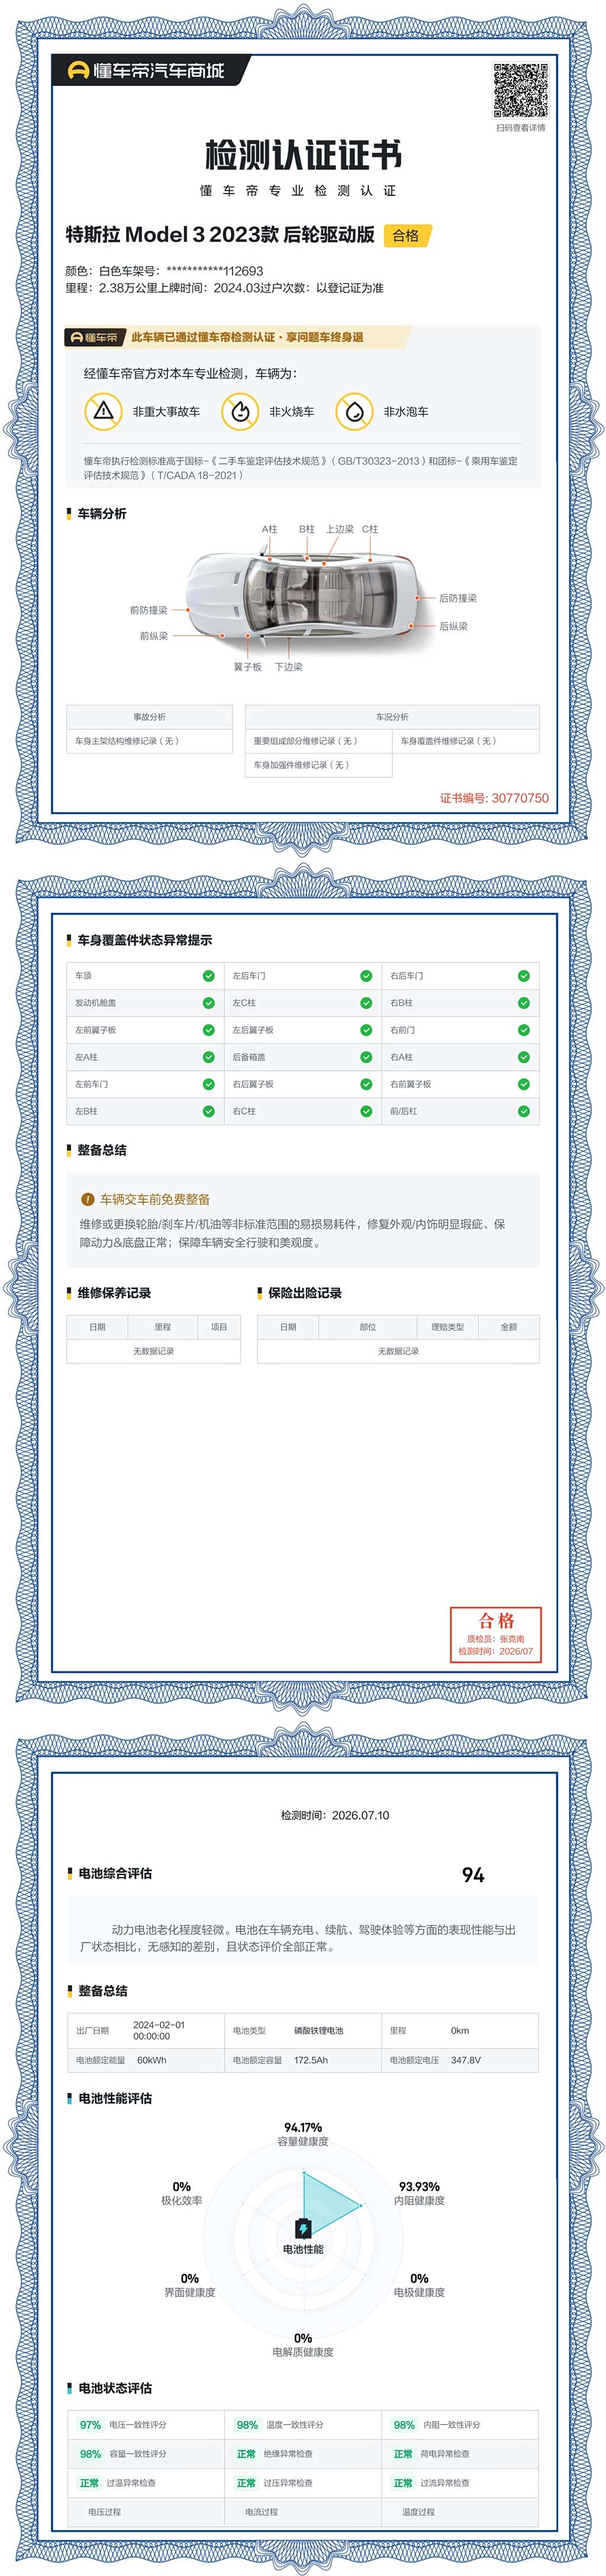Click the 车顶 green check mark
This screenshot has width=606, height=2576.
(x=209, y=976)
